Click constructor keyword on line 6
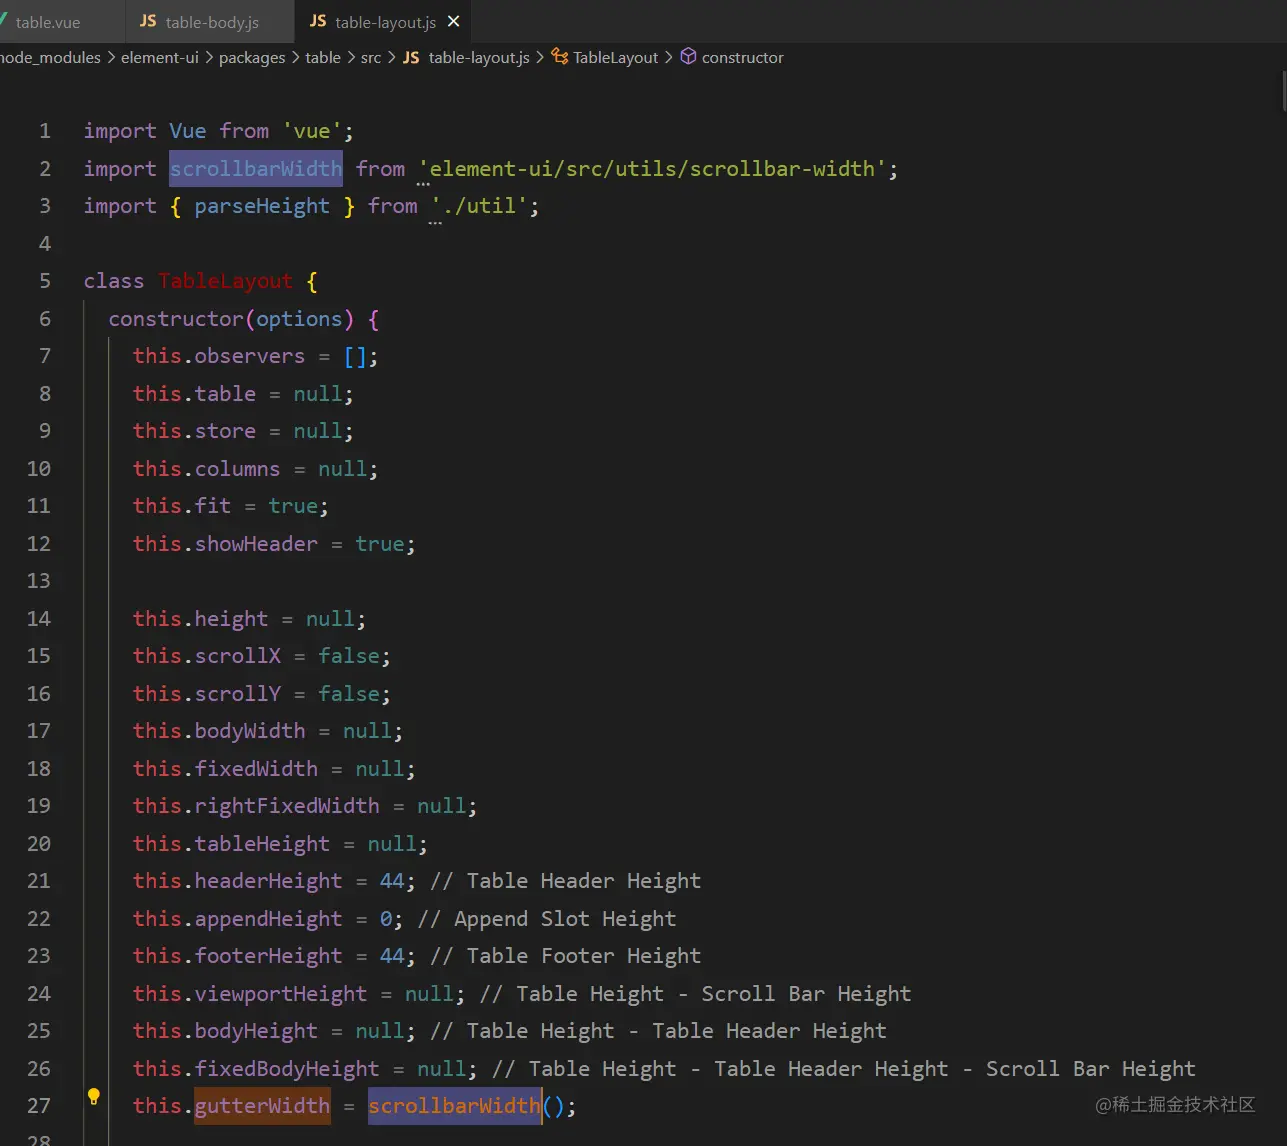 [x=176, y=319]
